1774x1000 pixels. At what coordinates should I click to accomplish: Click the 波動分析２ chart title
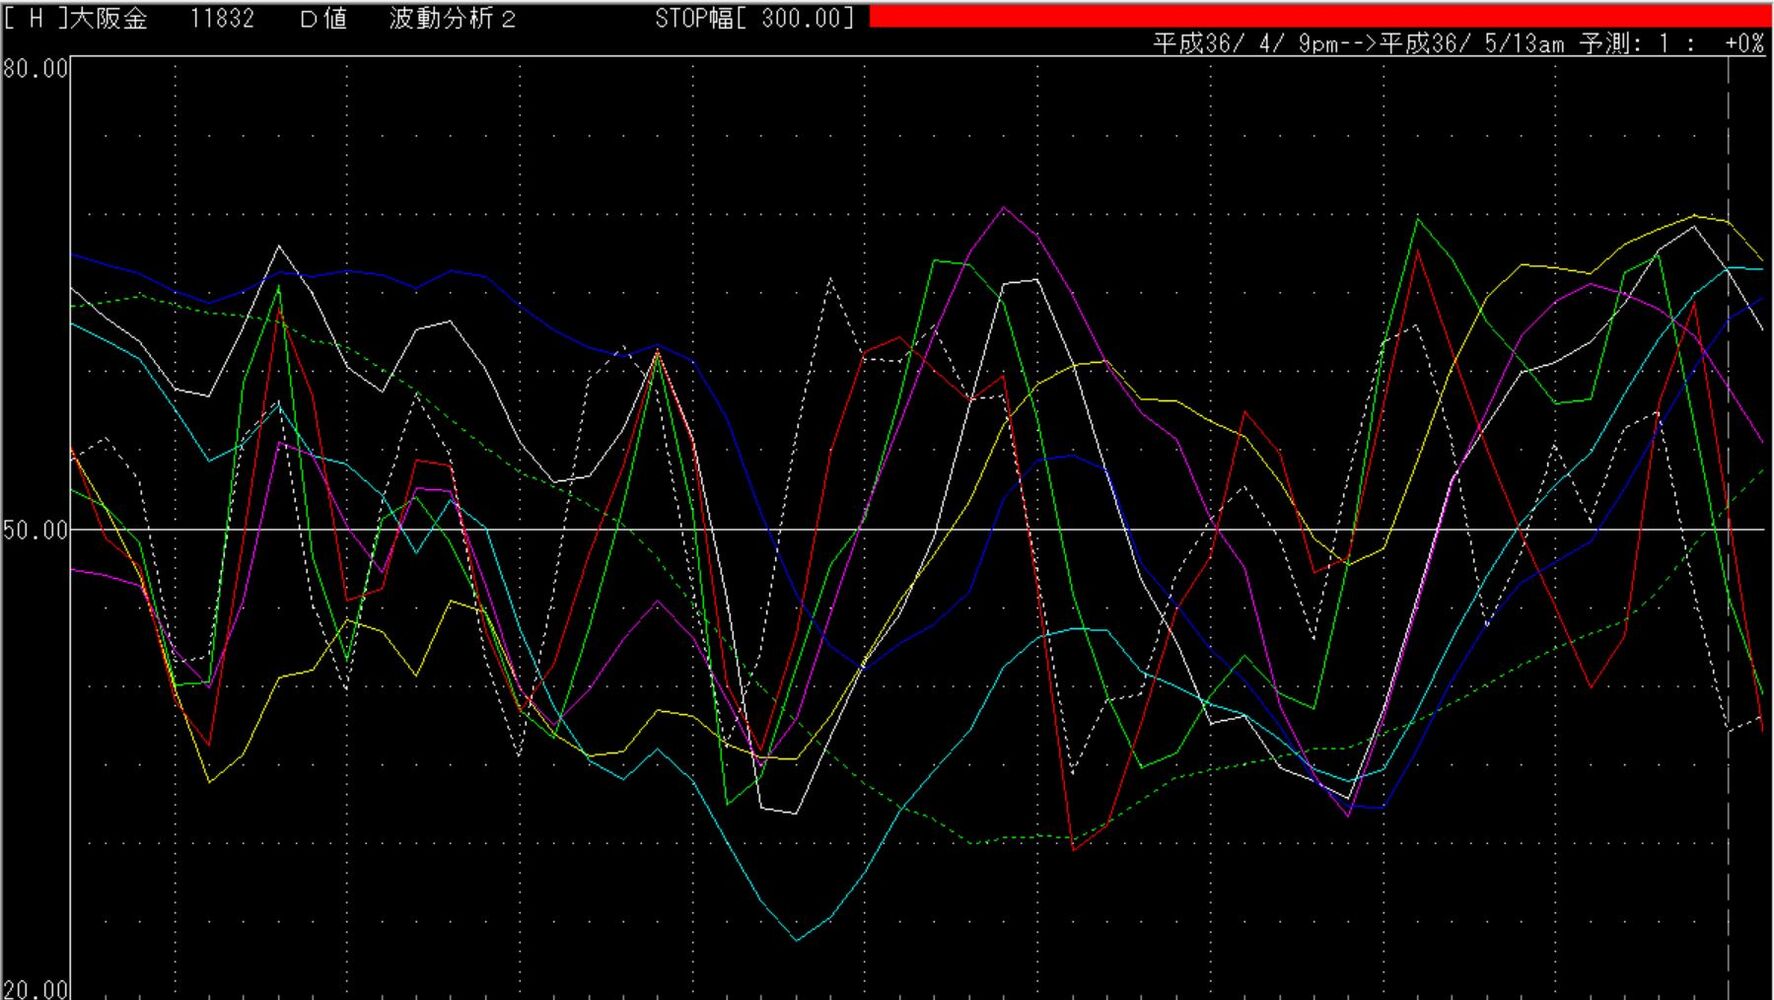pos(453,18)
